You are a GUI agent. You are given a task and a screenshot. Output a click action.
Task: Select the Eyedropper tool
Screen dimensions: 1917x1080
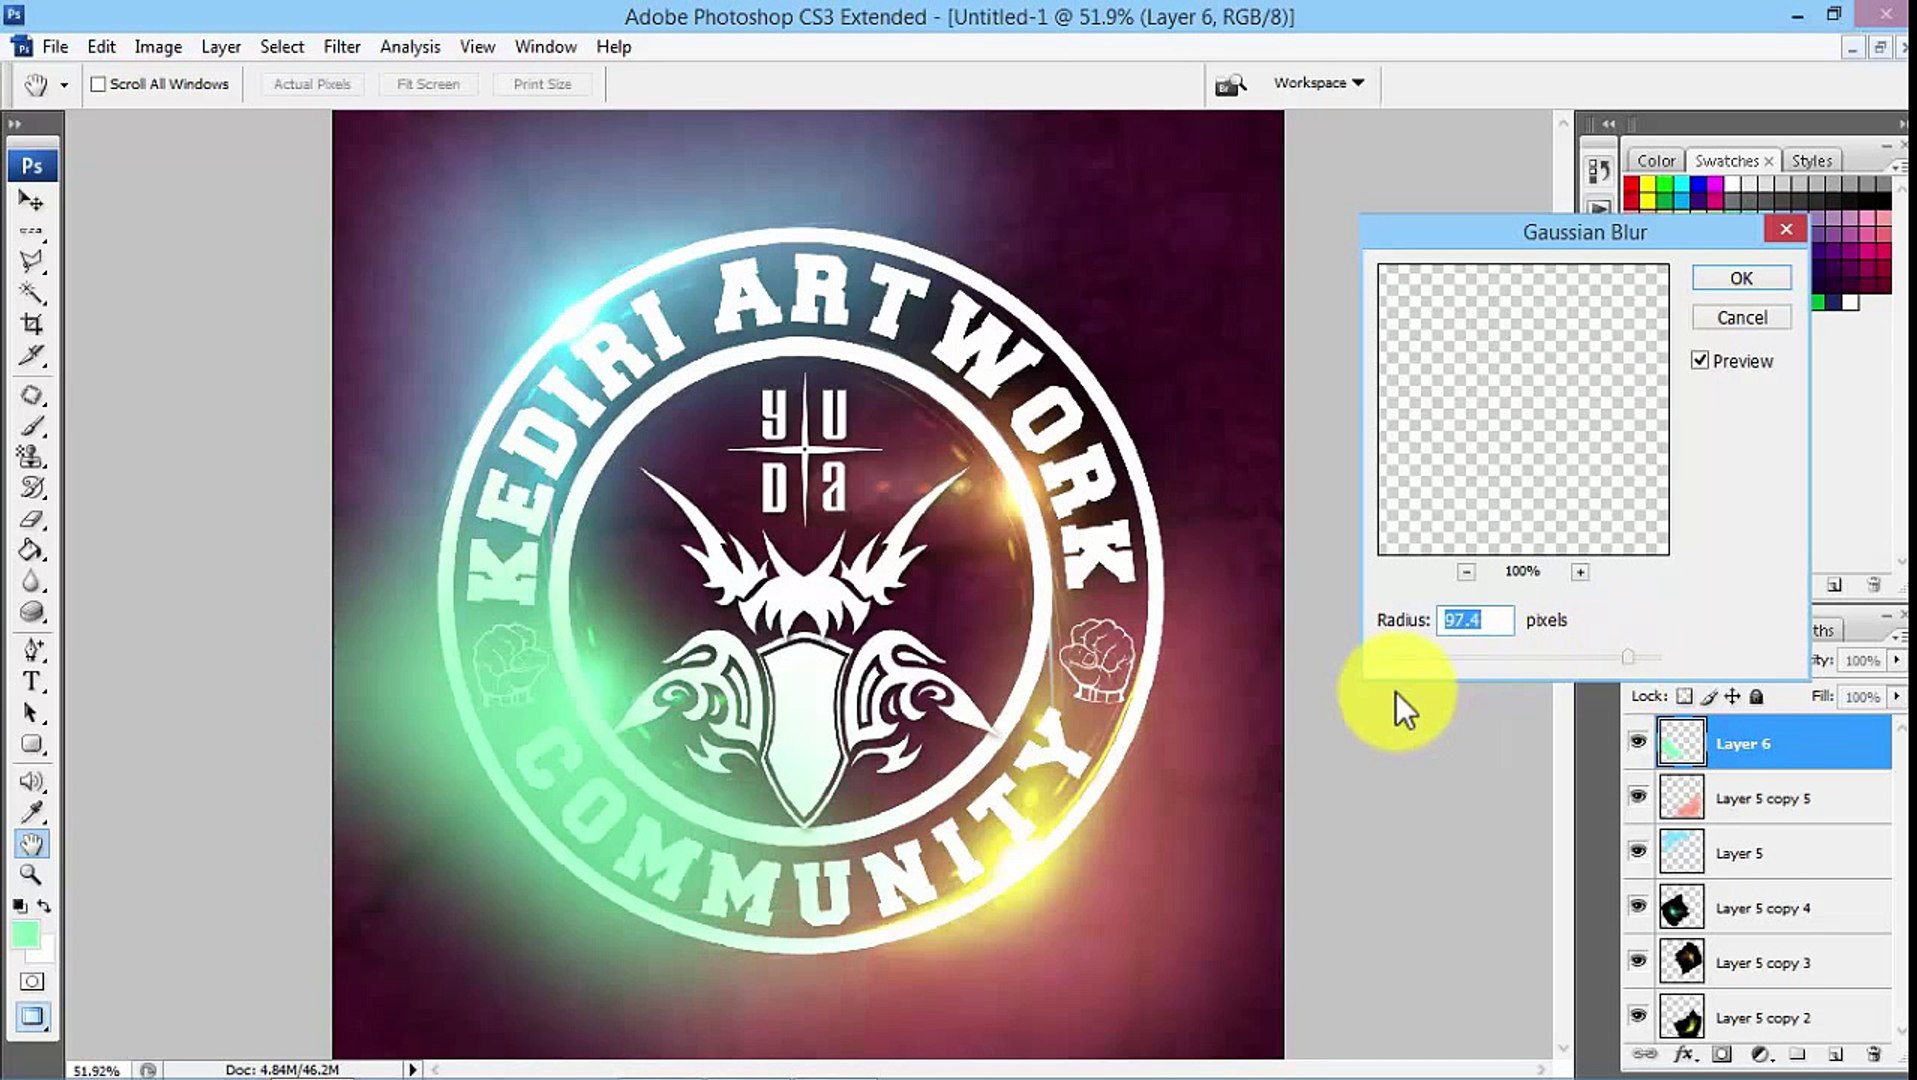31,813
